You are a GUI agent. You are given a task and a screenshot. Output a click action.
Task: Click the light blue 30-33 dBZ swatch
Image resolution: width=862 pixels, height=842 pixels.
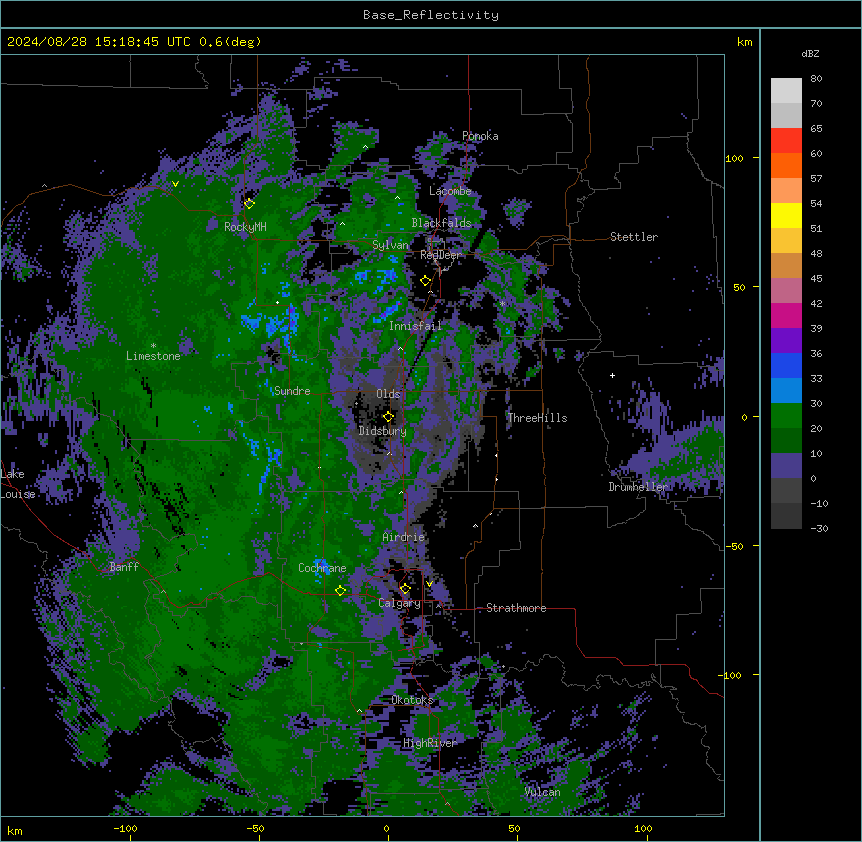(786, 391)
